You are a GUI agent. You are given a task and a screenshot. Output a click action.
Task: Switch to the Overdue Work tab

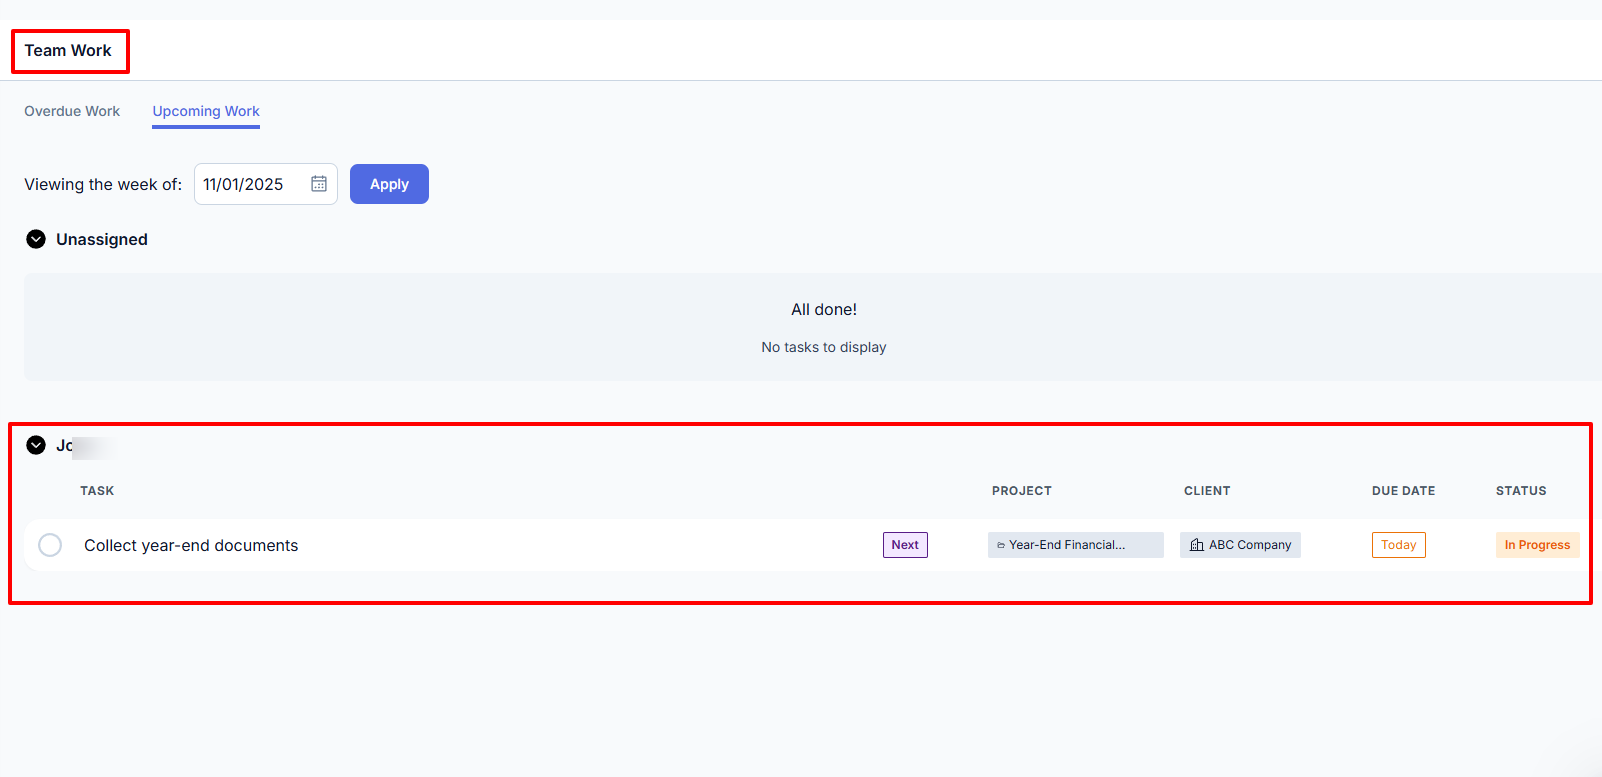tap(72, 111)
